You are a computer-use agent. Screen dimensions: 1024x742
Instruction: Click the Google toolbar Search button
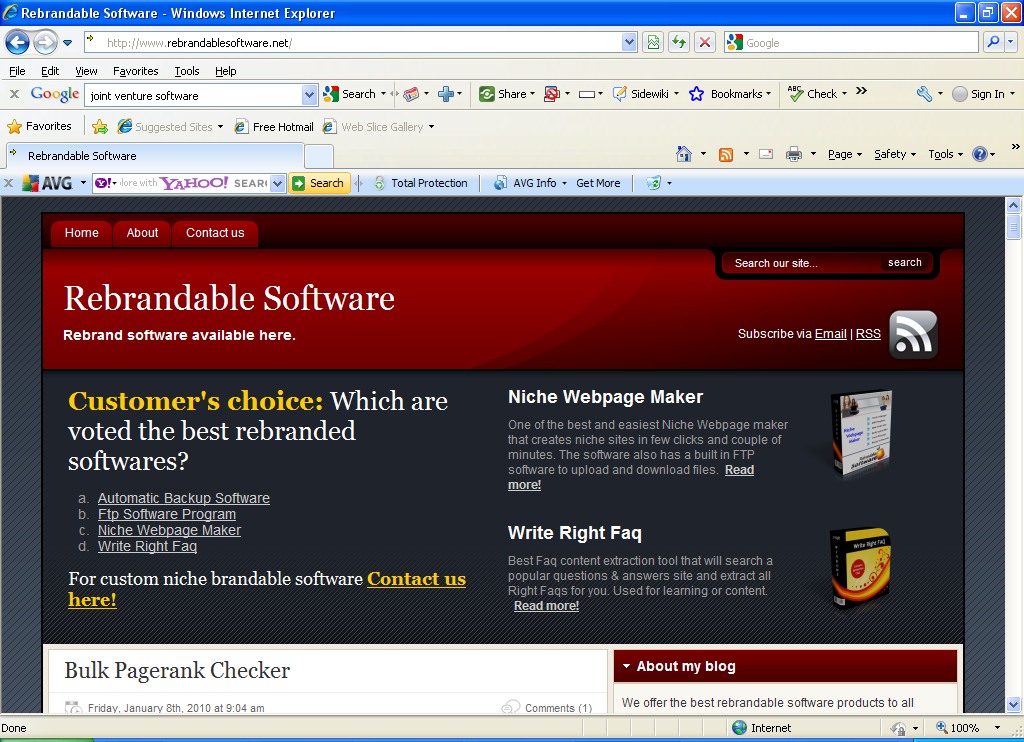[351, 94]
